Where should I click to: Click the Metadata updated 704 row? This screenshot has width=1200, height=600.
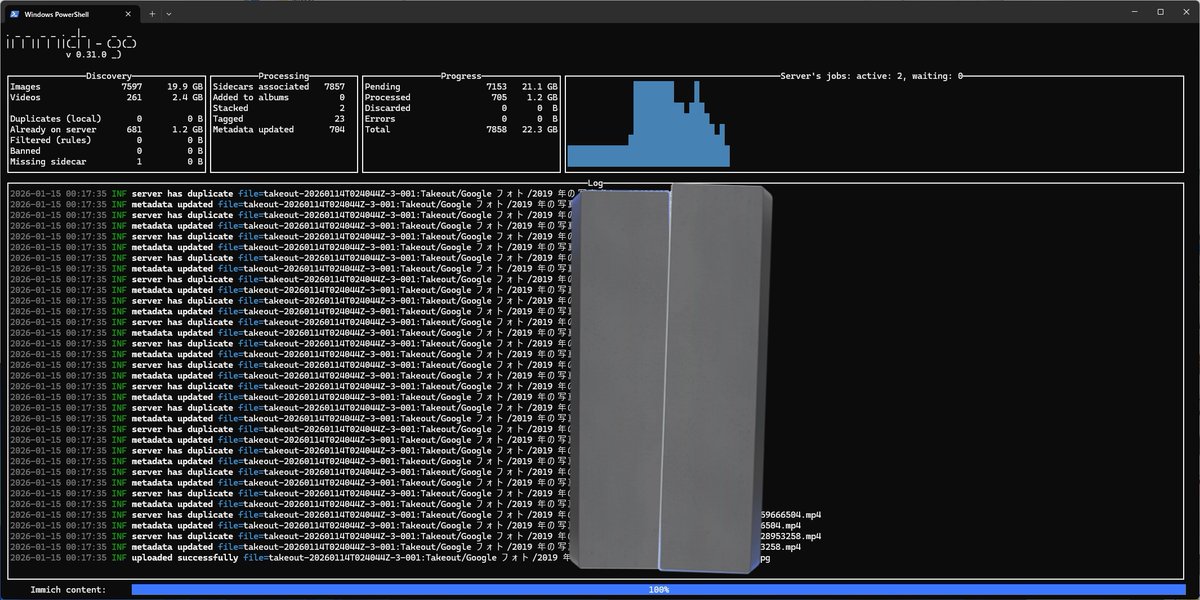point(279,129)
